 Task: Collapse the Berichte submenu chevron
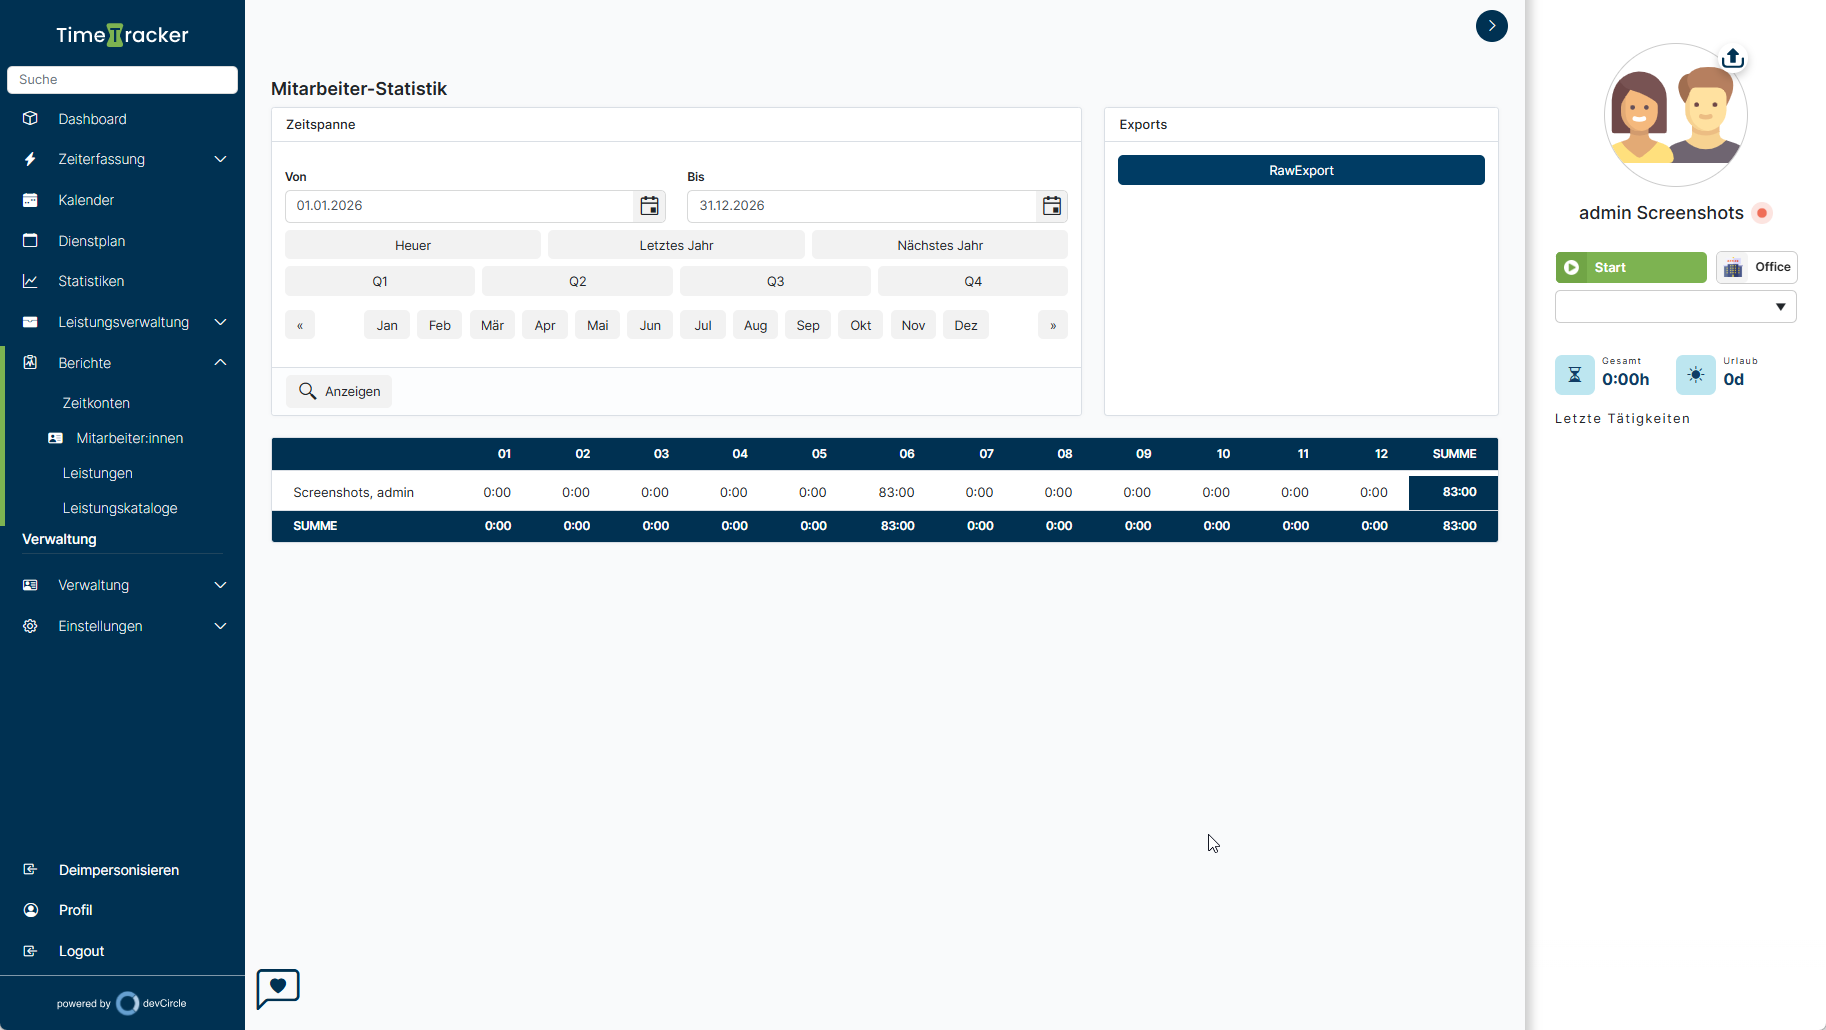coord(220,362)
